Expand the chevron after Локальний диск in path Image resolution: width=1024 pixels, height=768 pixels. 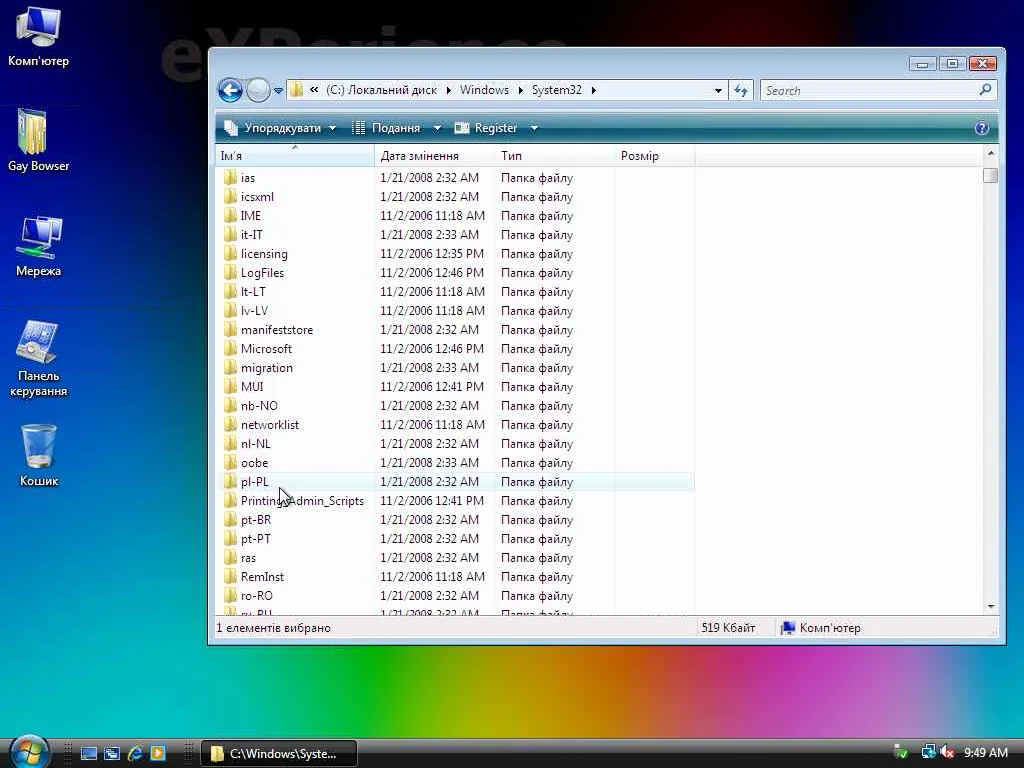coord(449,90)
